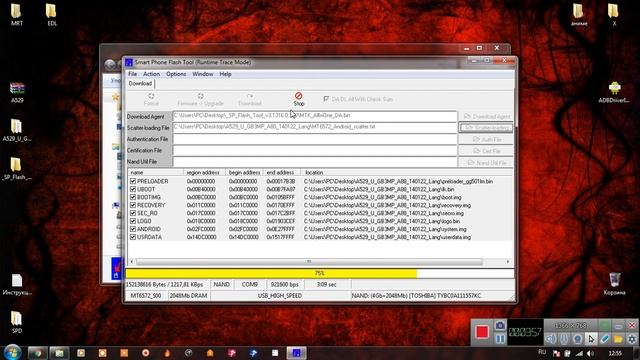The image size is (640, 360).
Task: Open the recorder output folder icon
Action: 618,339
